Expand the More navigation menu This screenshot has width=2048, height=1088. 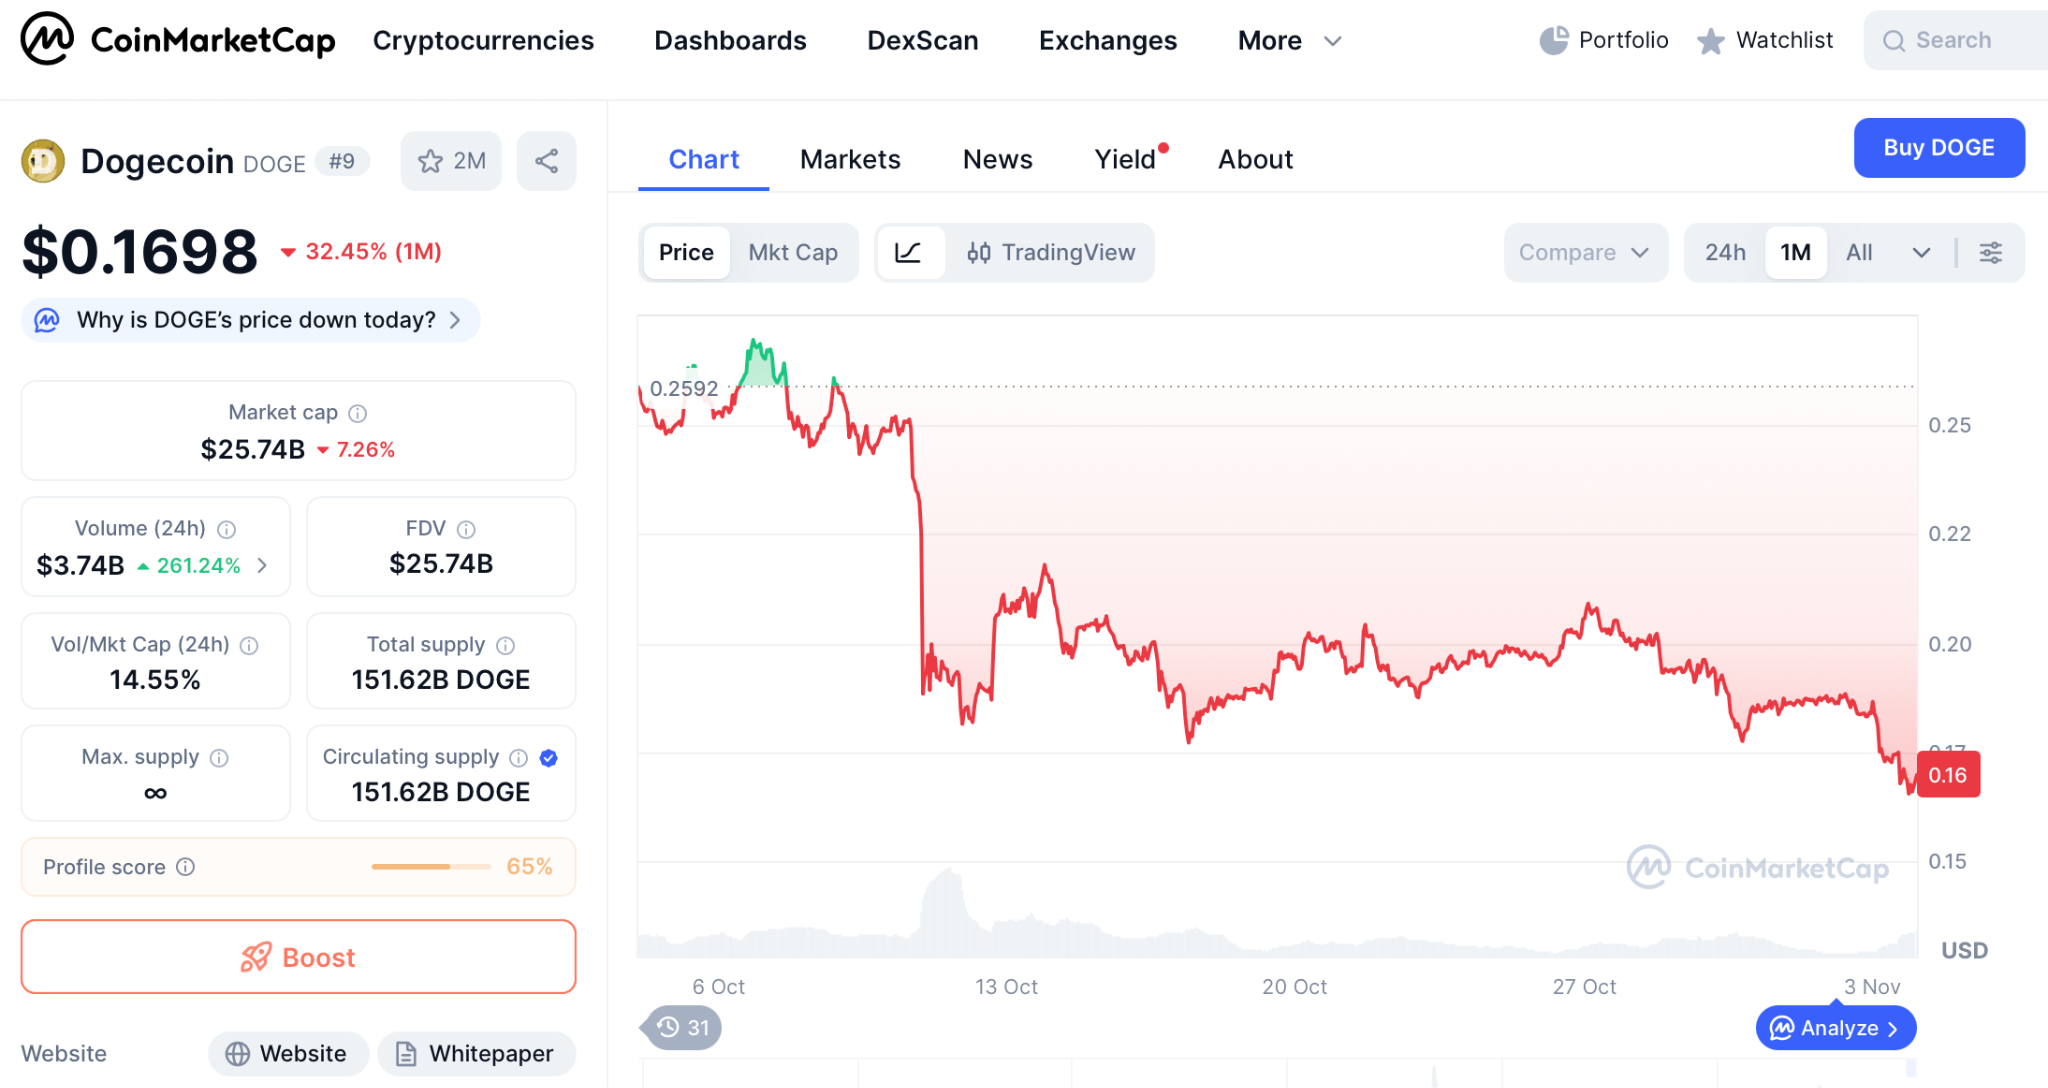pos(1288,40)
